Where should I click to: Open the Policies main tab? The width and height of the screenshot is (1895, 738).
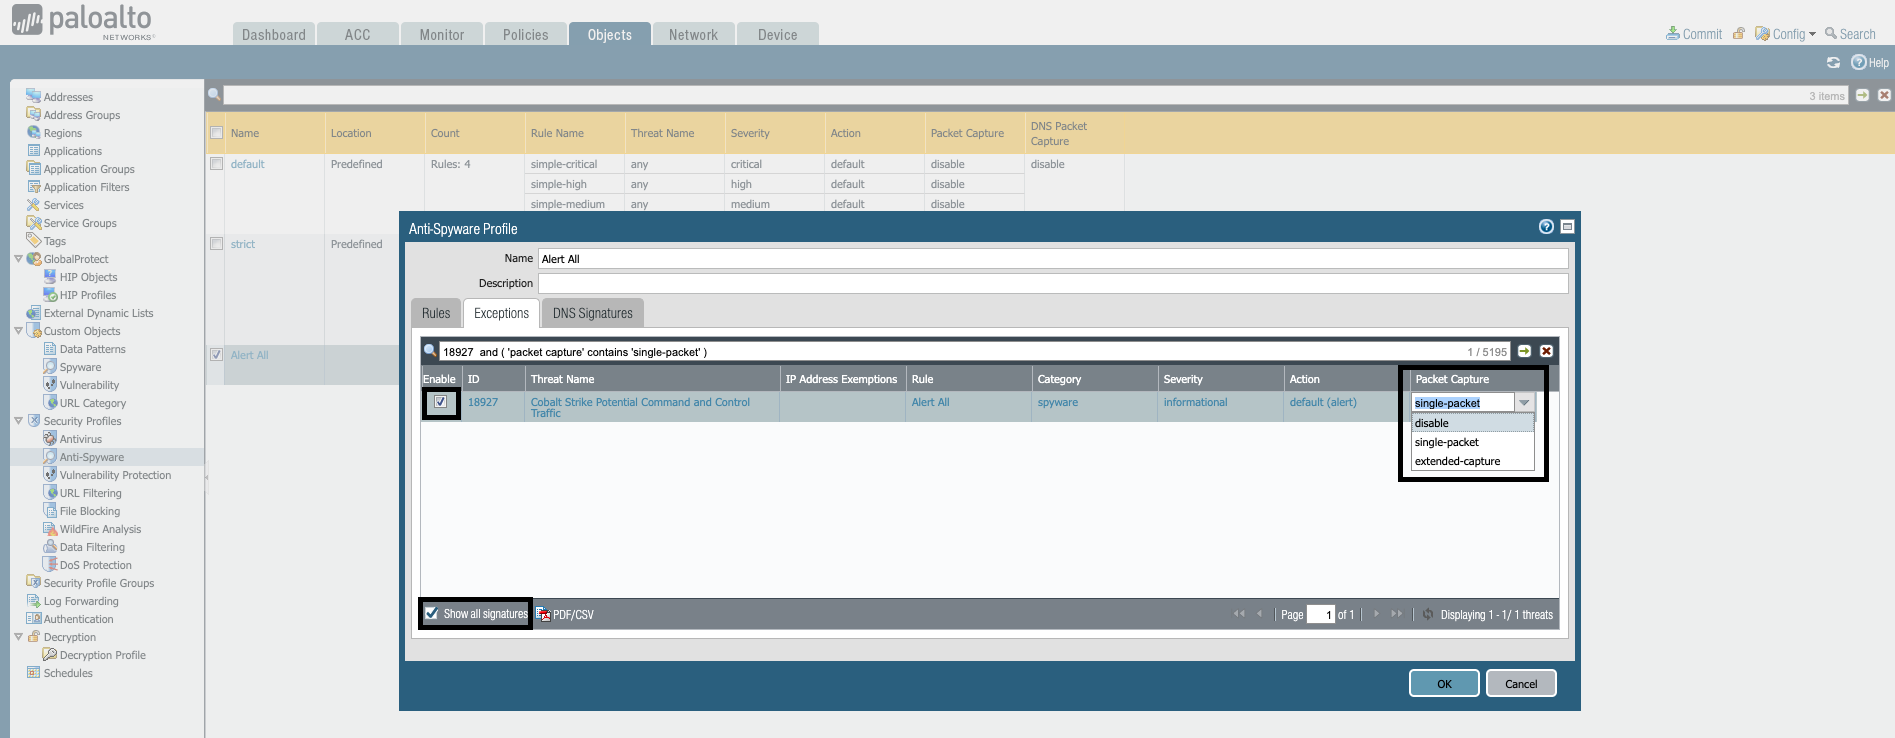click(525, 35)
